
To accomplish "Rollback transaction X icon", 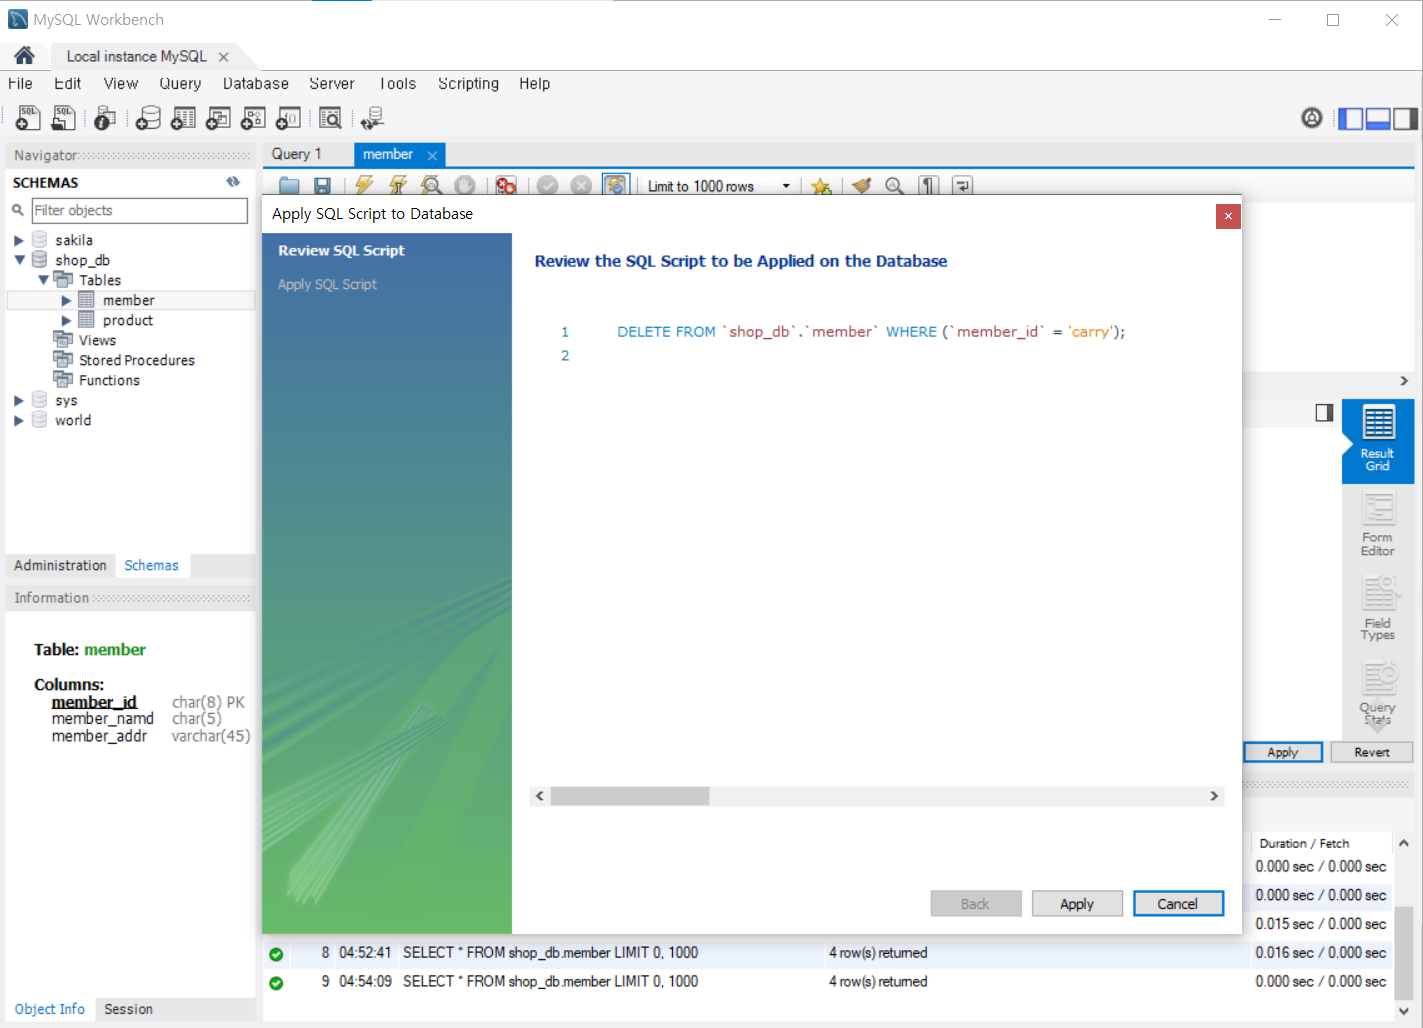I will coord(581,186).
